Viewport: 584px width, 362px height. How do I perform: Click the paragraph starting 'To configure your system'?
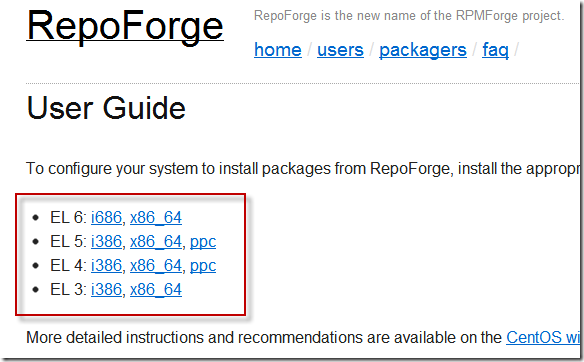302,169
